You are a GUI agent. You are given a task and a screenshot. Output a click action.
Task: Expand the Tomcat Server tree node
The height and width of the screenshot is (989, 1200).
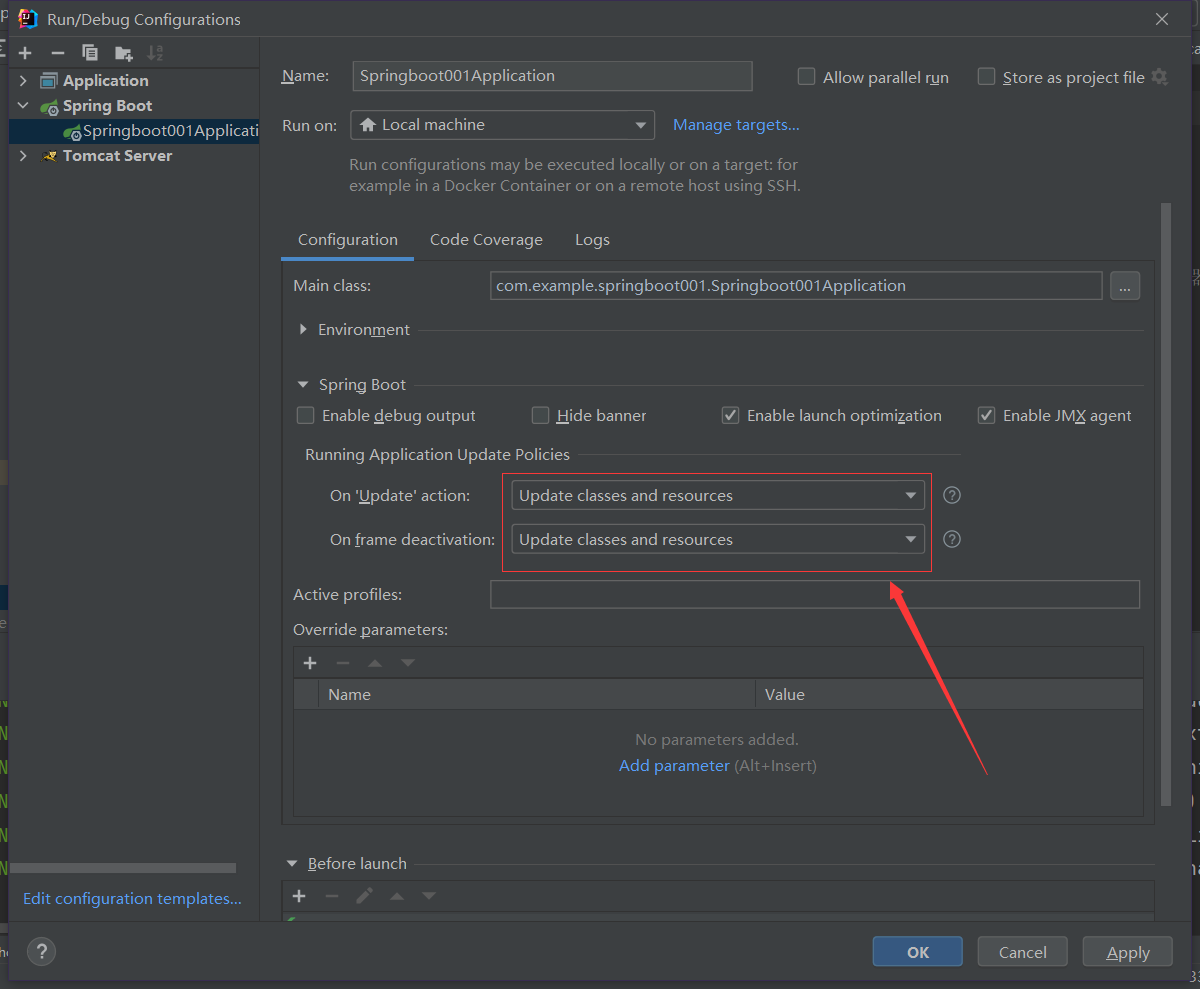point(24,156)
